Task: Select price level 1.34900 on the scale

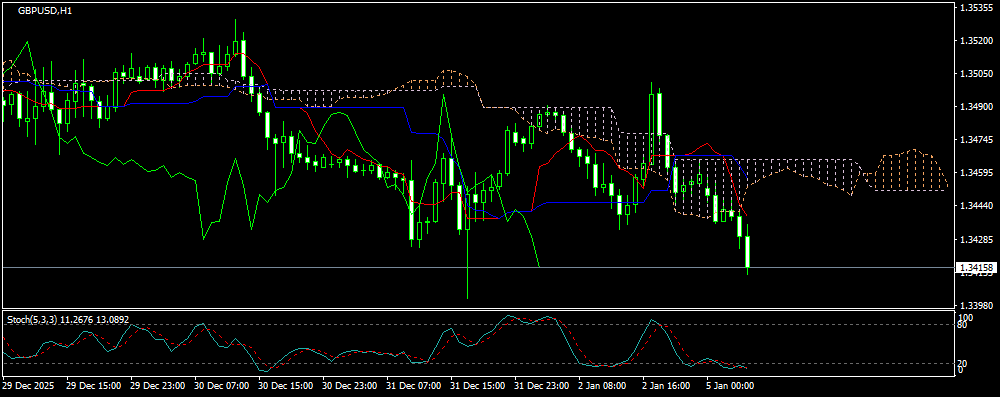Action: (976, 107)
